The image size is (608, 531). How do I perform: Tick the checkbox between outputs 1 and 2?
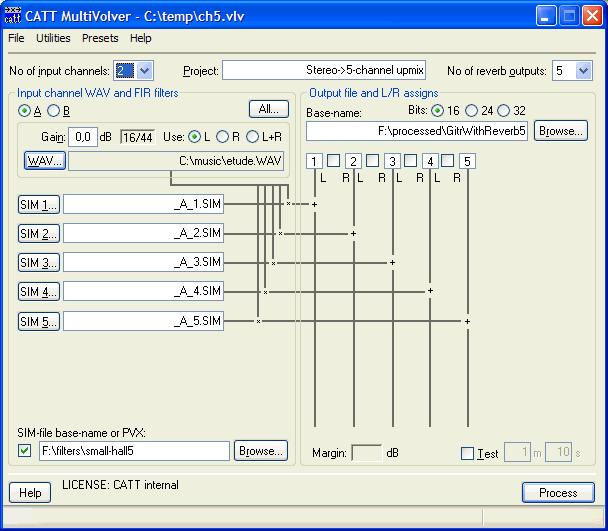333,160
